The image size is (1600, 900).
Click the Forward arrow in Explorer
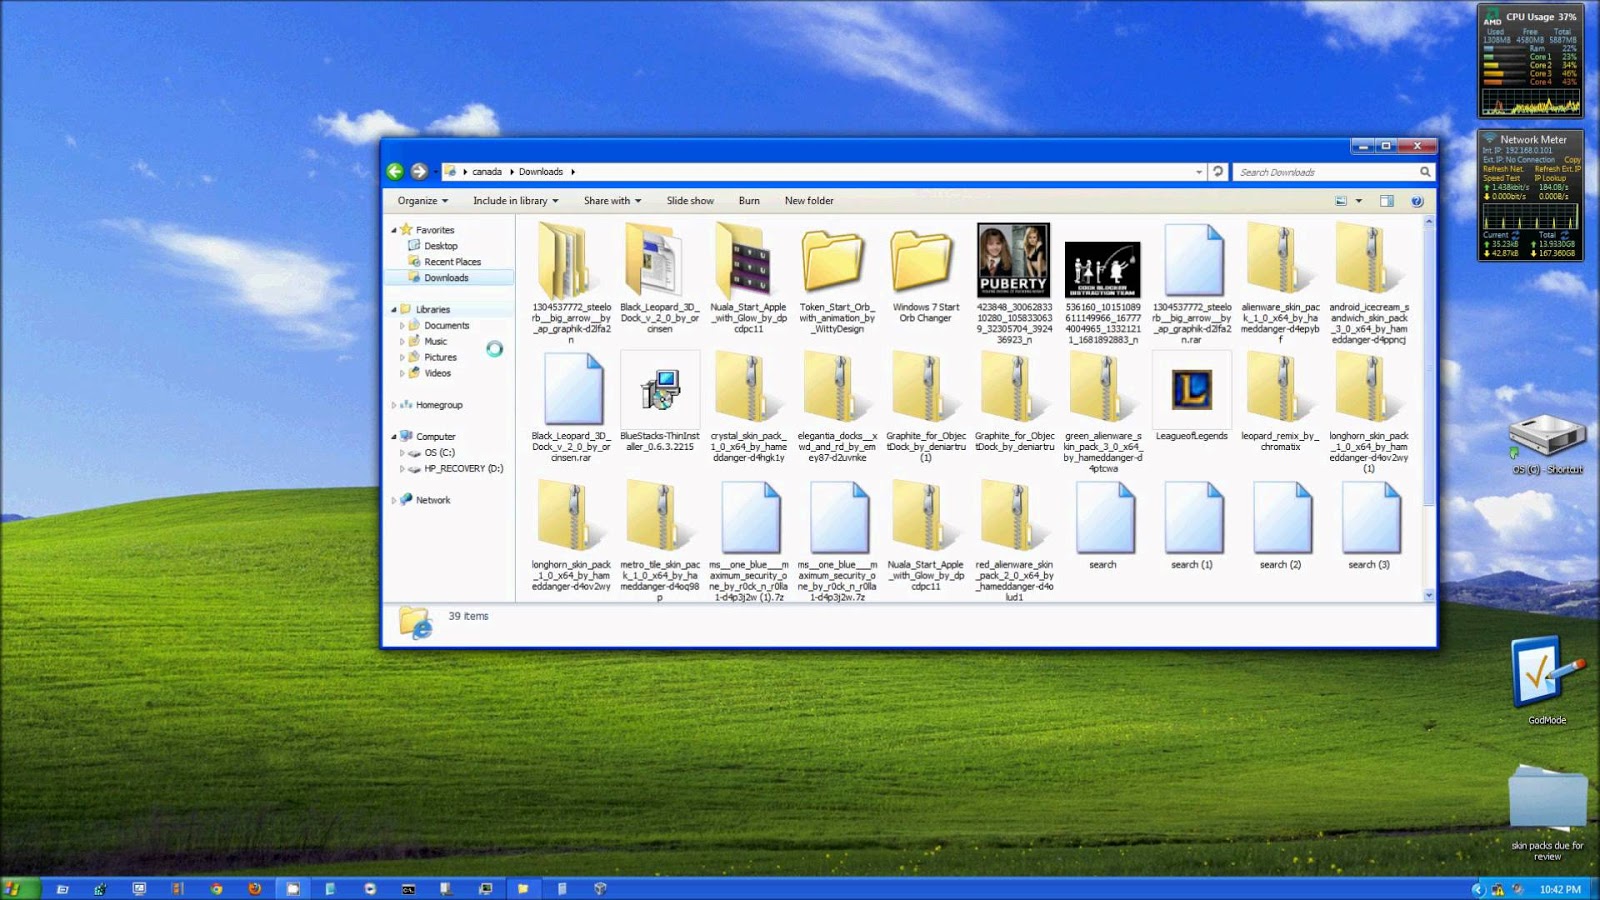point(419,171)
